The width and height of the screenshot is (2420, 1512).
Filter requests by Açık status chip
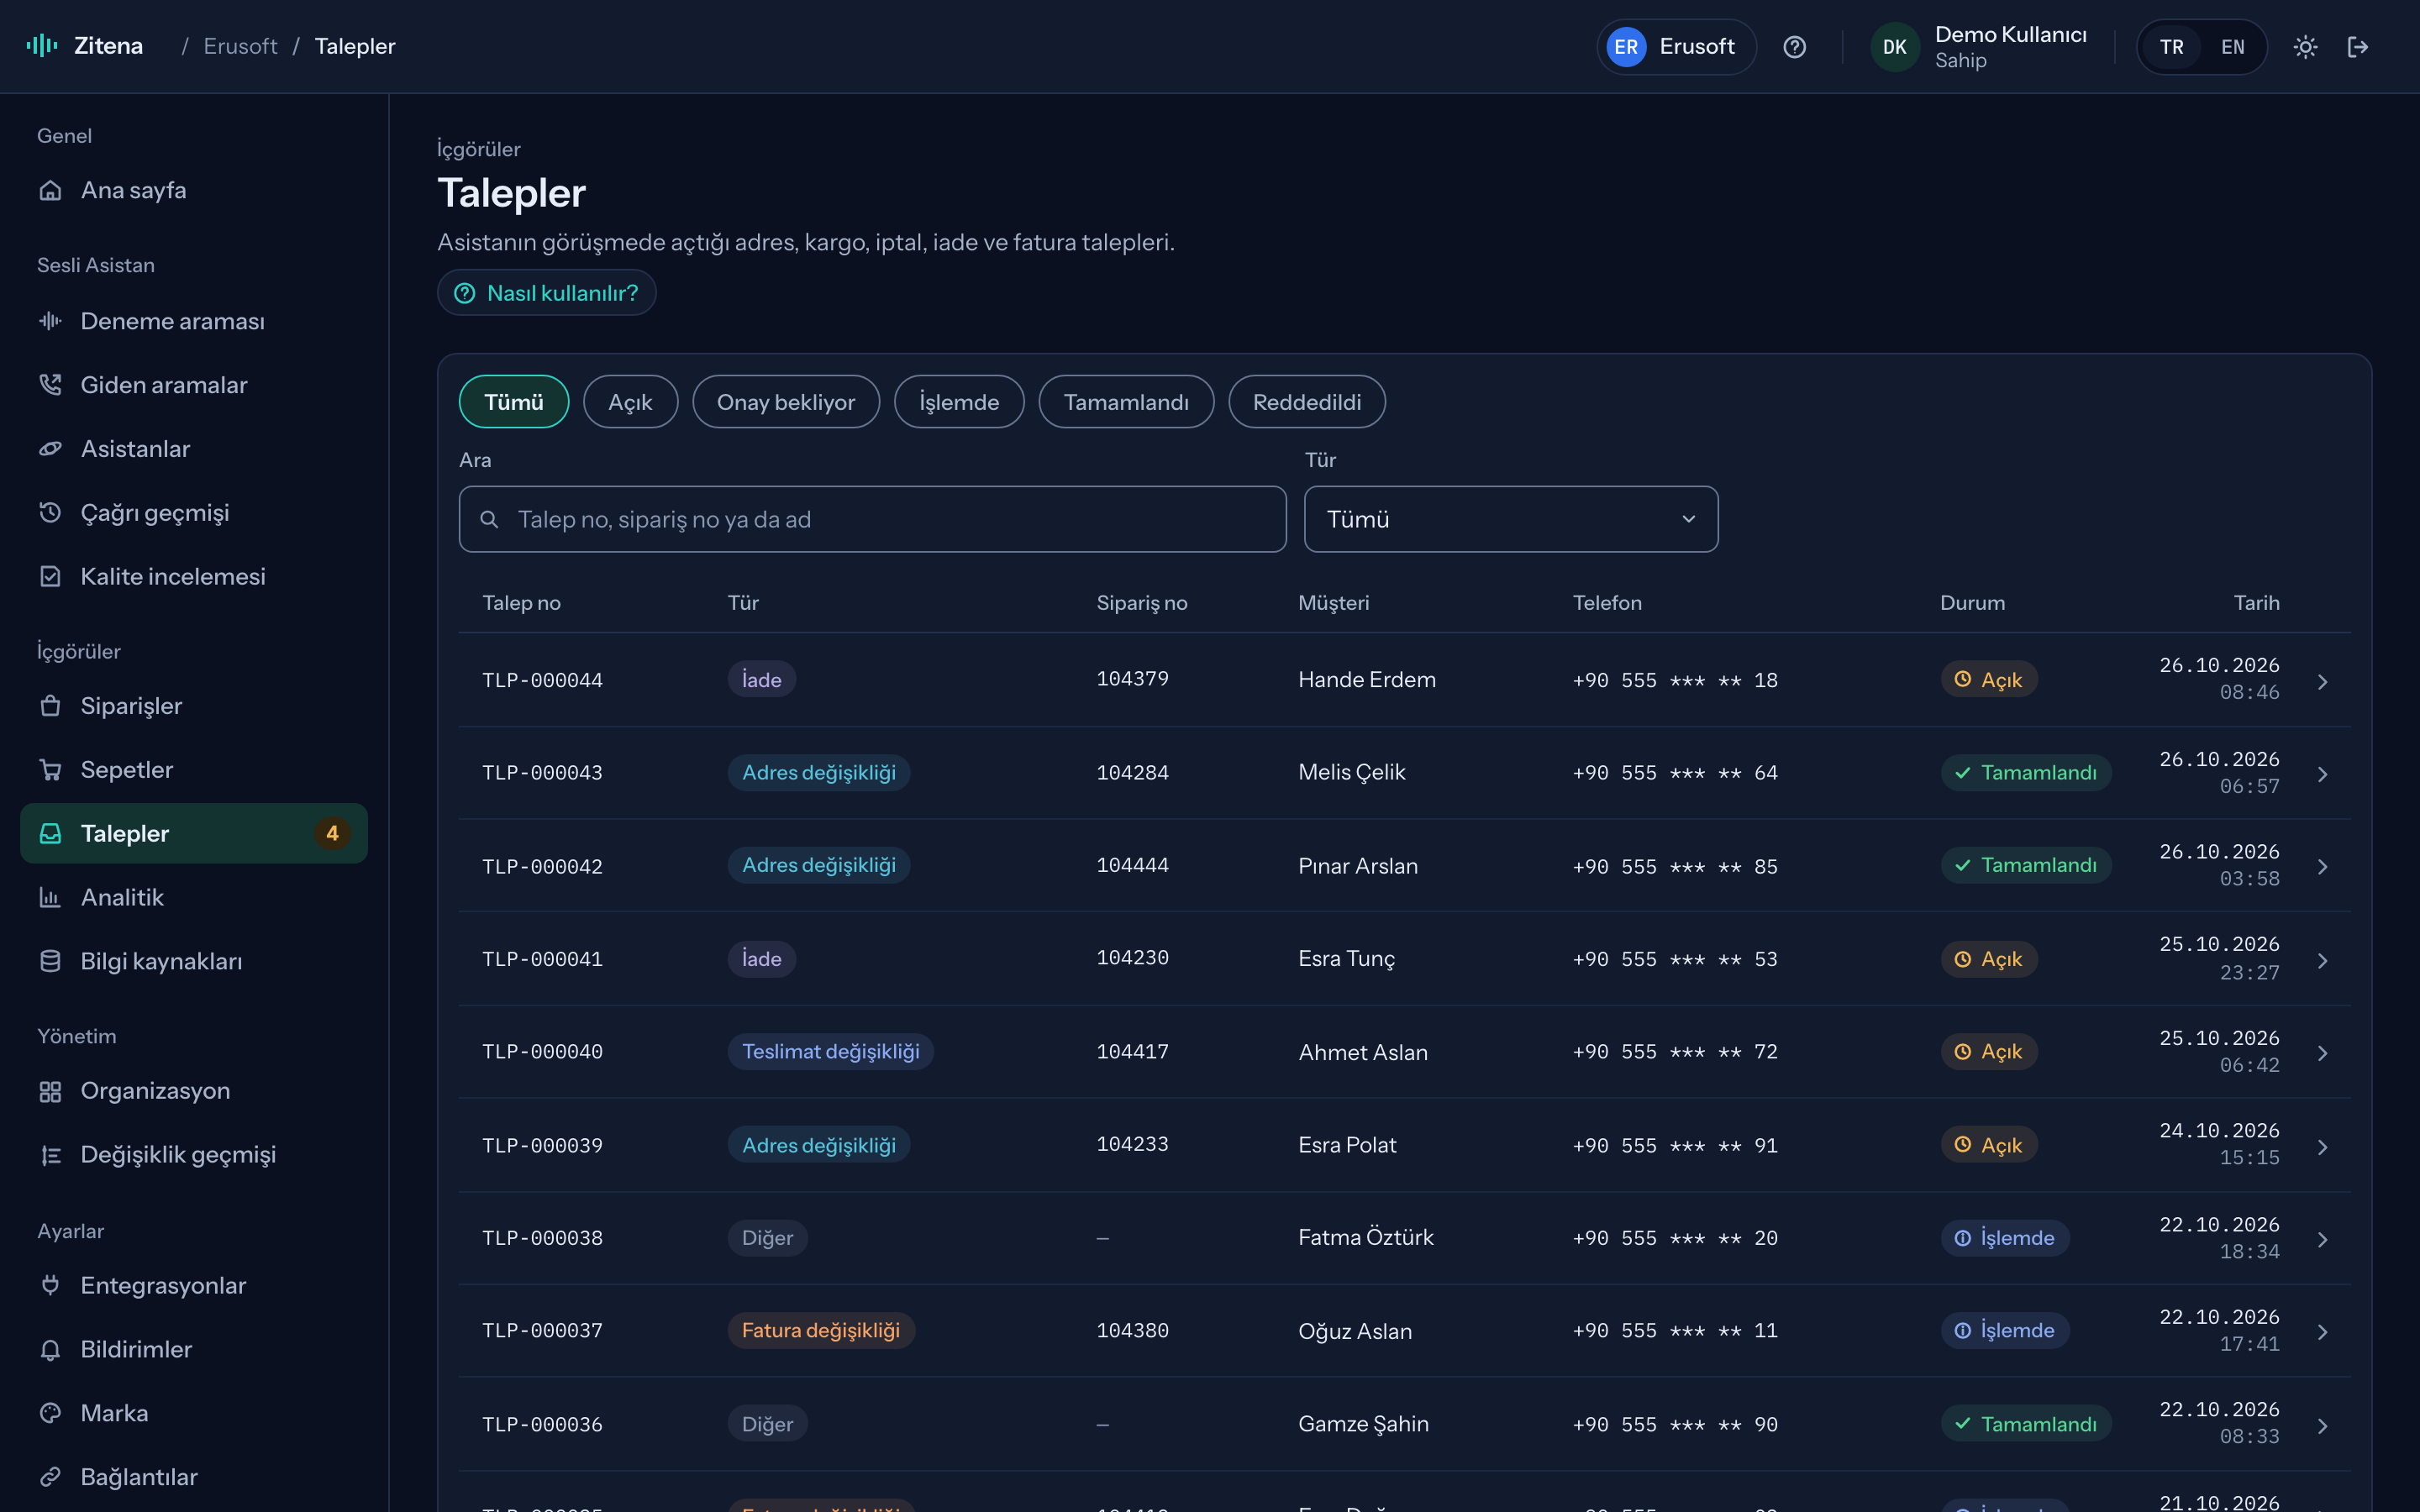coord(630,402)
